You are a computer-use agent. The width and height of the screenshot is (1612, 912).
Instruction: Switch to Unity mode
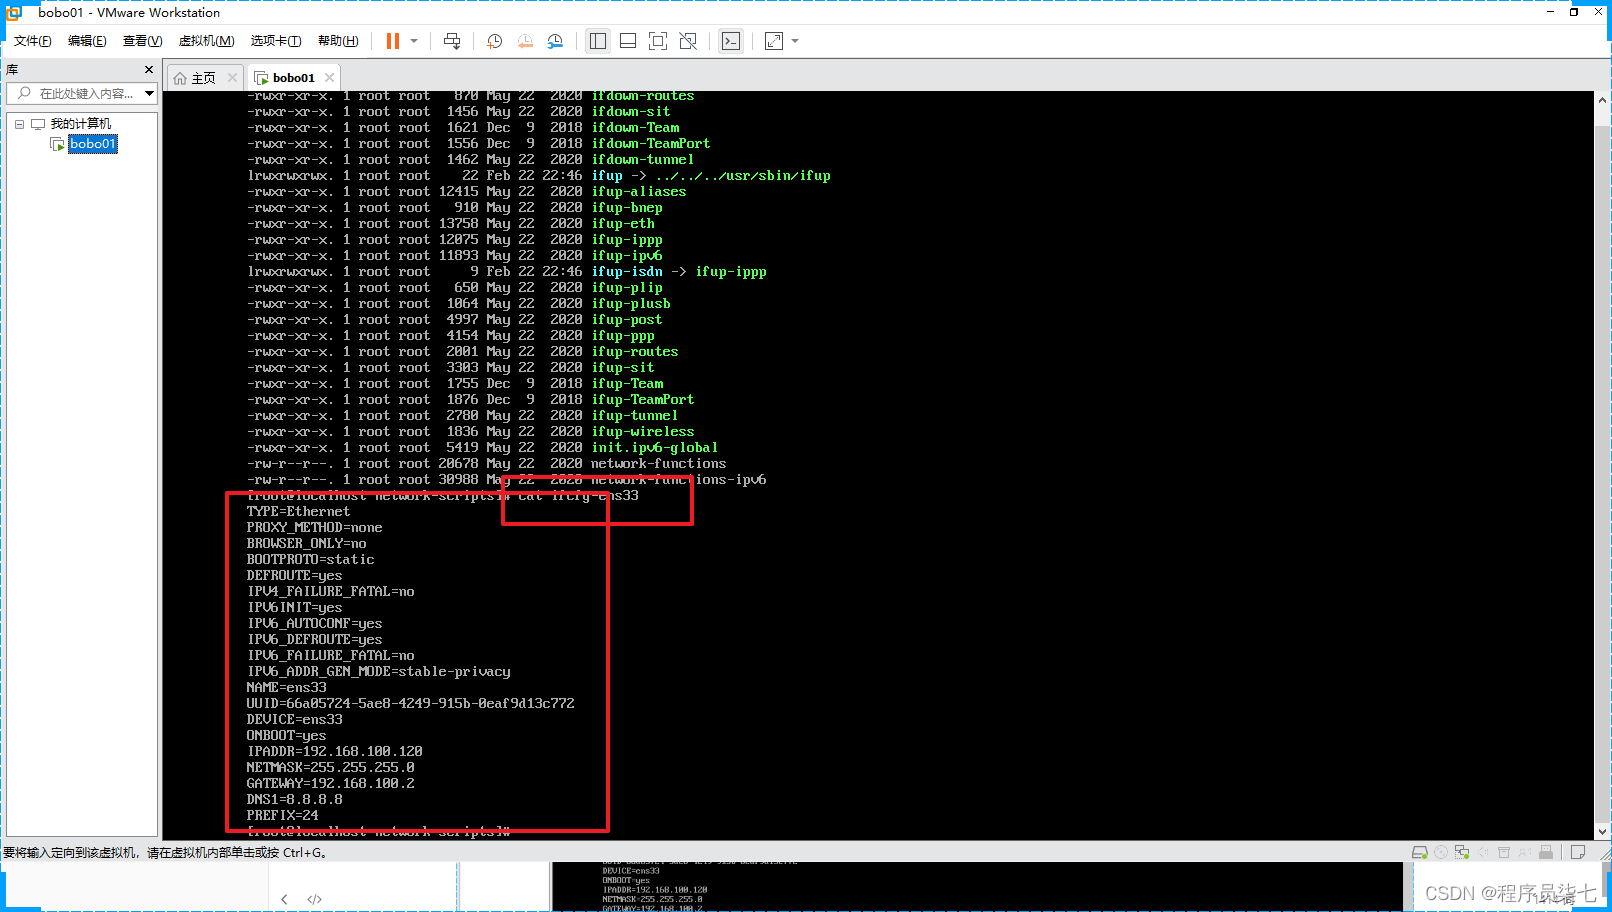coord(688,41)
